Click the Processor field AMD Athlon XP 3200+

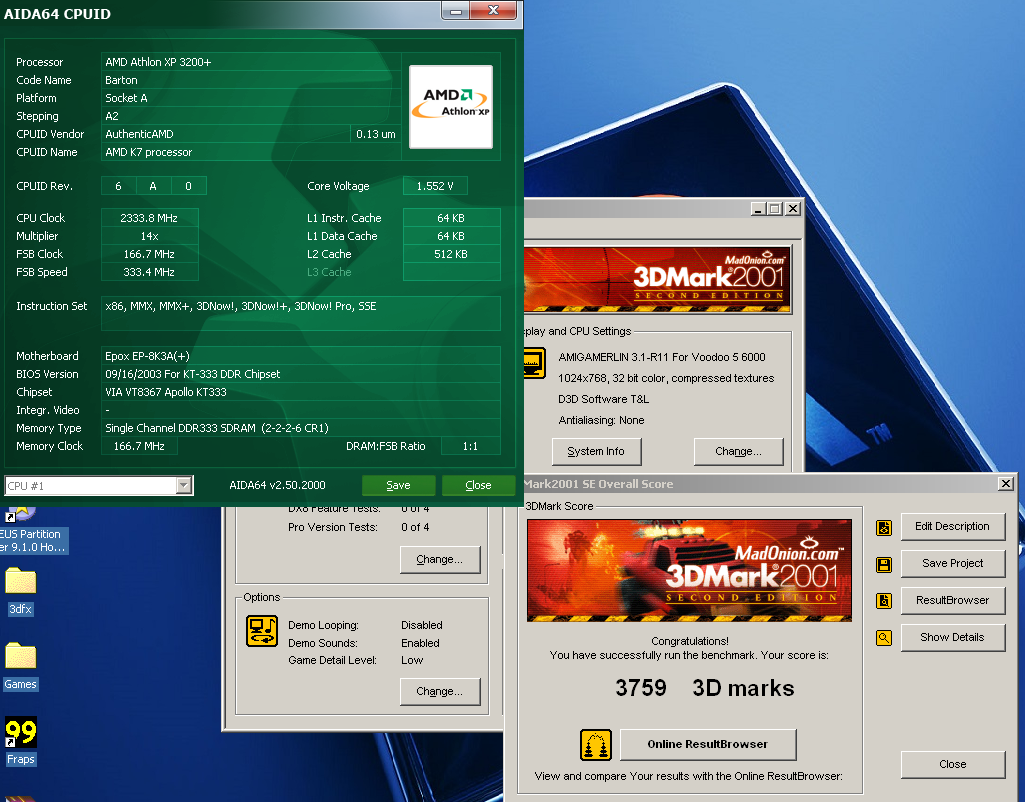click(251, 62)
